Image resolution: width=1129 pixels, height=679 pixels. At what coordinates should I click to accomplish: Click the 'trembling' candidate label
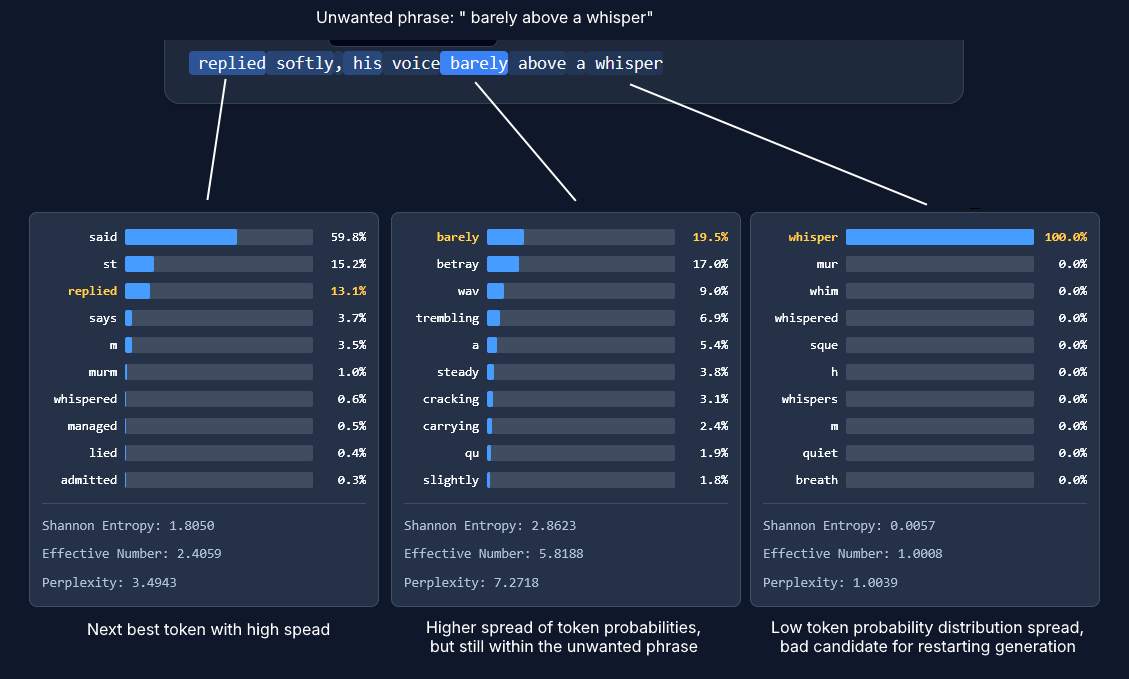[447, 318]
